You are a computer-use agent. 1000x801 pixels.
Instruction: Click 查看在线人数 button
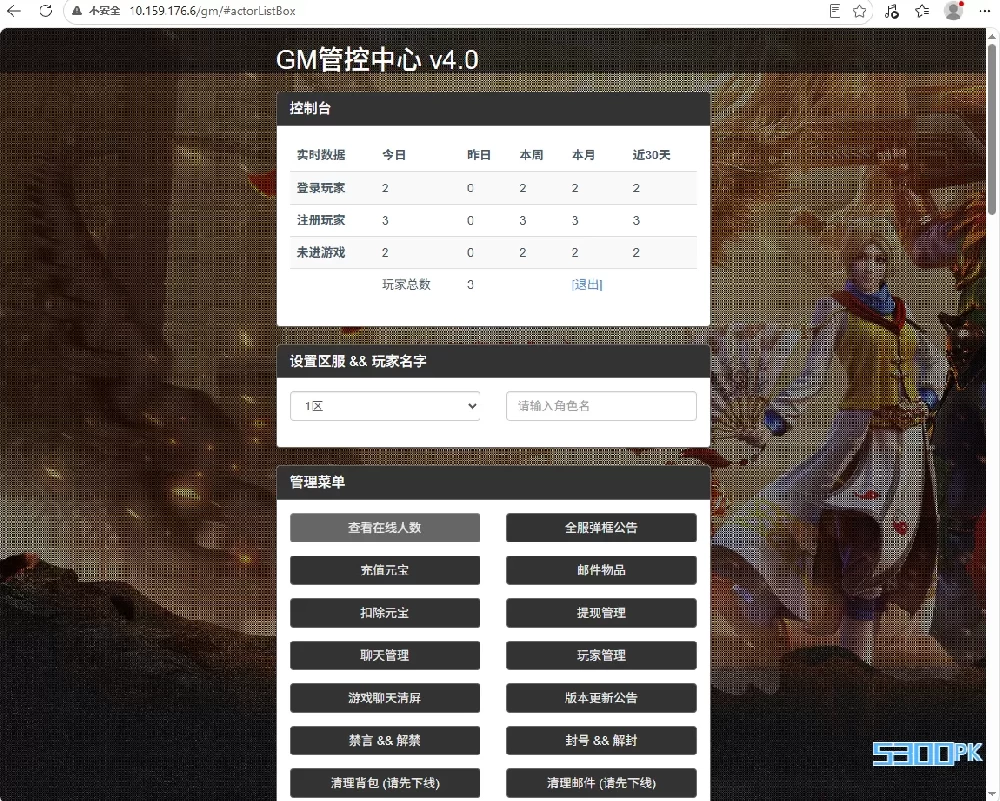[x=385, y=527]
